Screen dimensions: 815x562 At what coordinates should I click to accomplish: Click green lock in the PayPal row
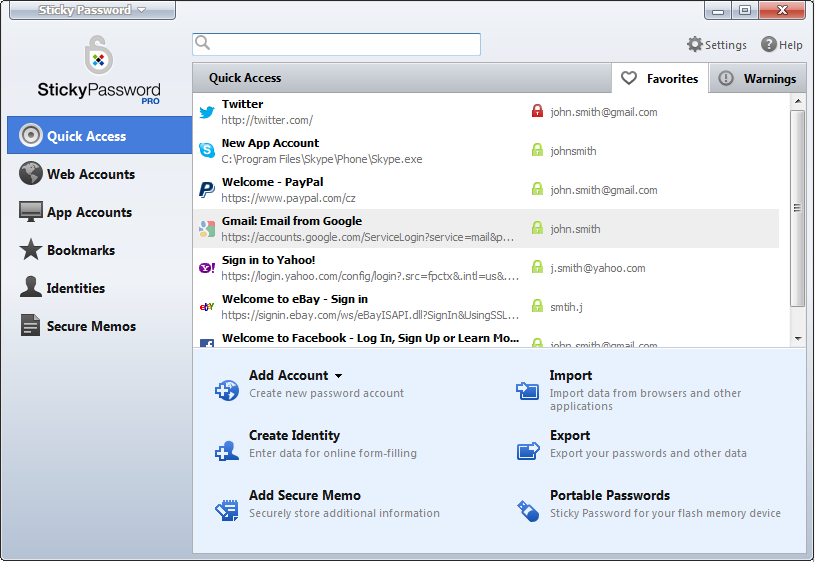[537, 189]
